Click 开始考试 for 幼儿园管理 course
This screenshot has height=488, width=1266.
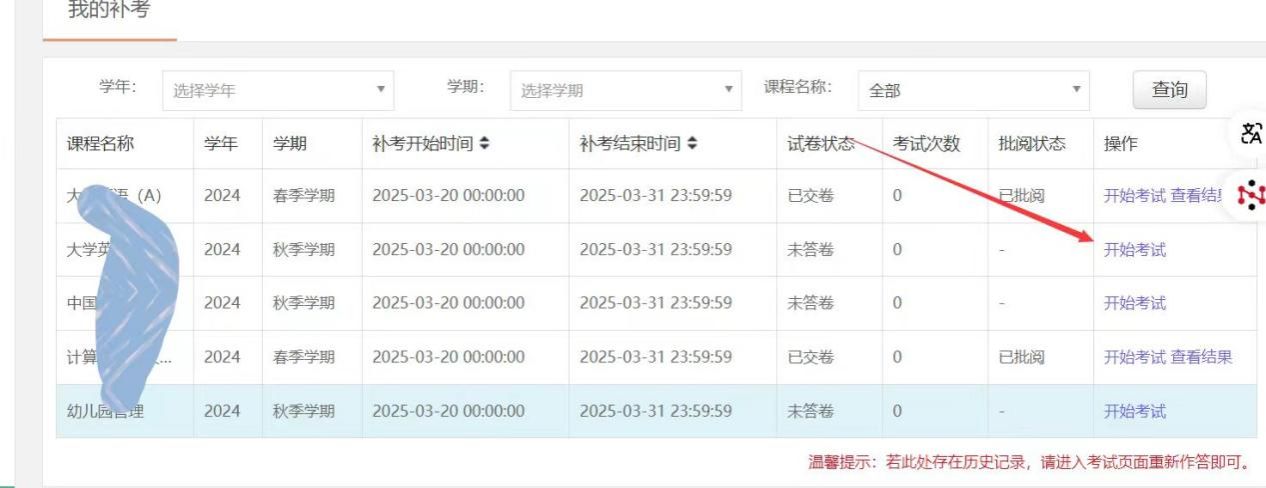click(x=1134, y=411)
